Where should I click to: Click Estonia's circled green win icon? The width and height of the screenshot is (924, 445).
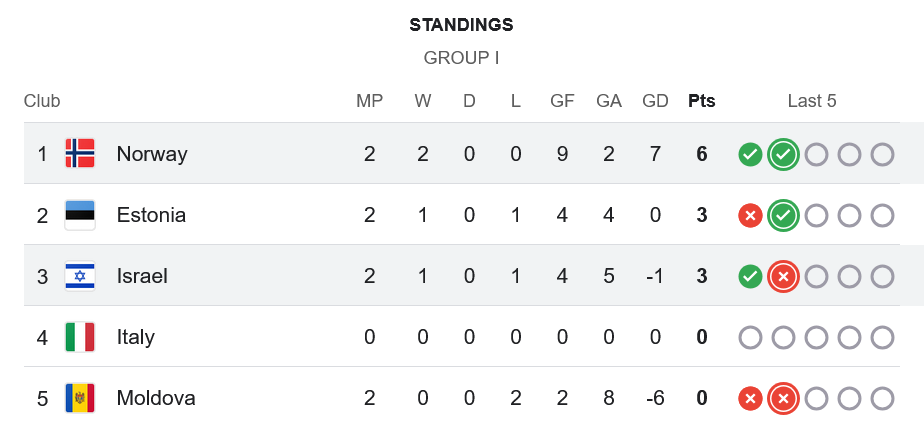click(x=784, y=215)
